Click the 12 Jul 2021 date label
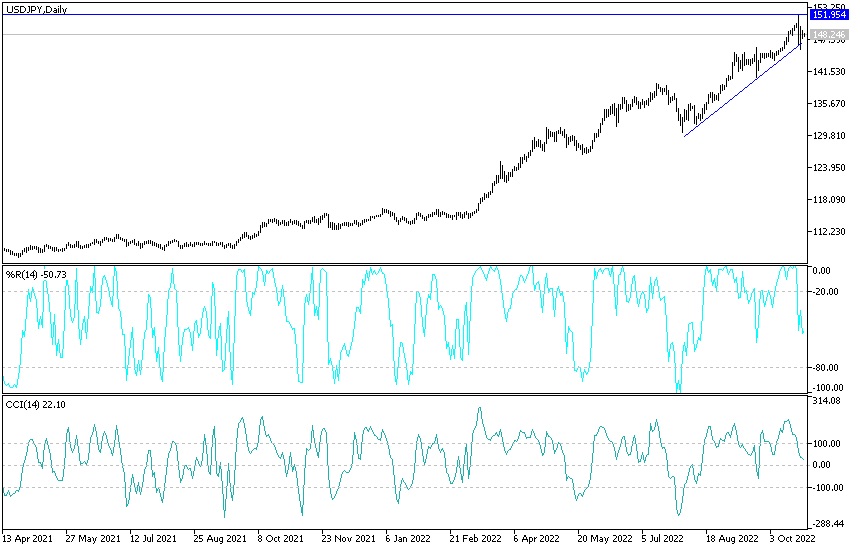 (x=153, y=538)
